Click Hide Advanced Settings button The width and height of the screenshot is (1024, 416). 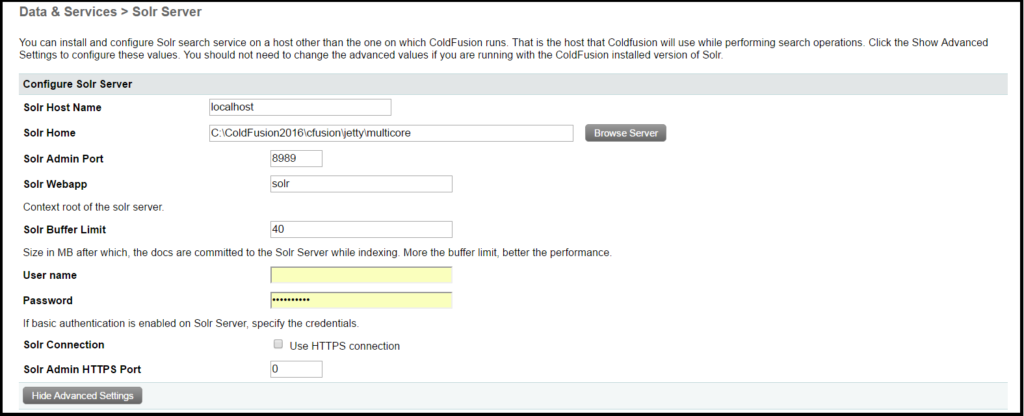coord(82,396)
